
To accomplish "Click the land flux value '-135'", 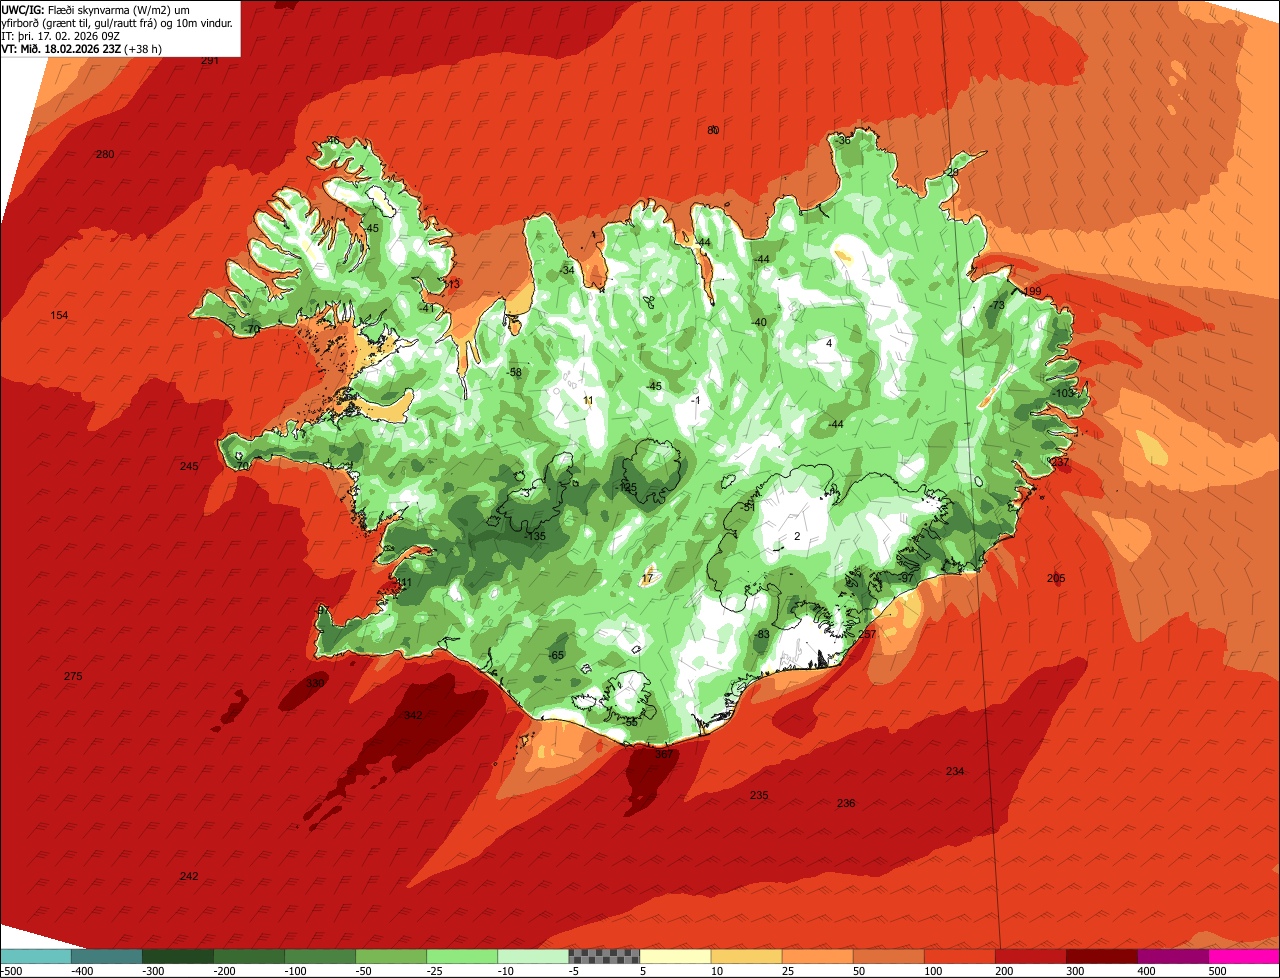I will 536,537.
